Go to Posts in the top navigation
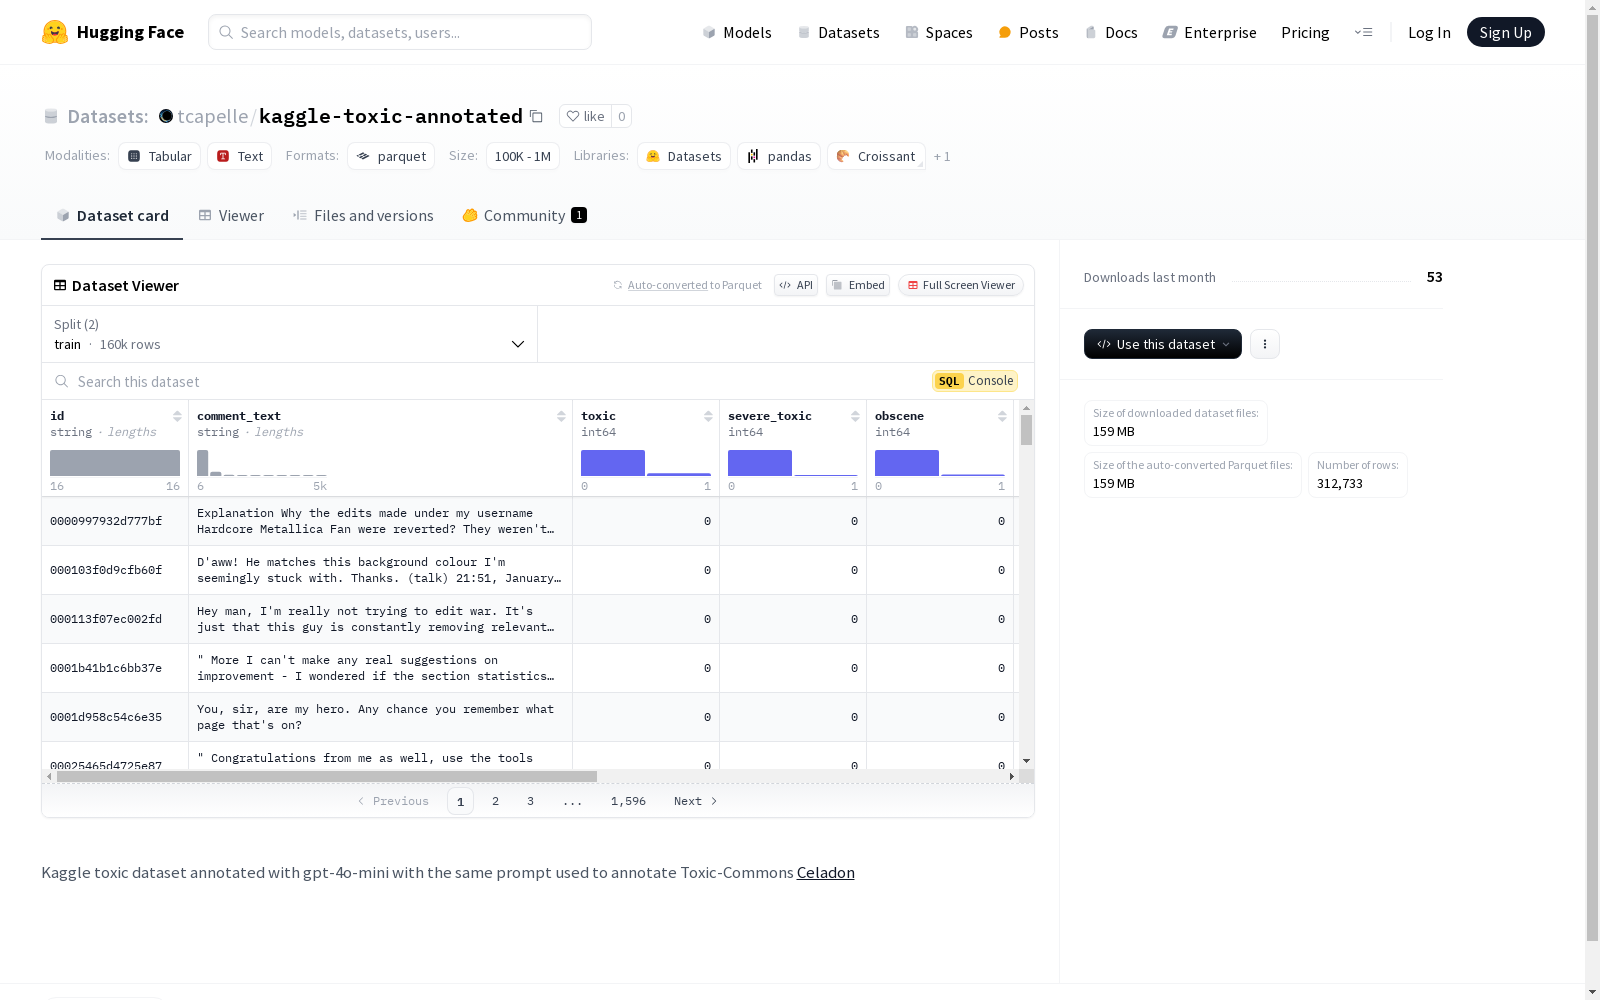This screenshot has width=1600, height=1000. tap(1028, 32)
